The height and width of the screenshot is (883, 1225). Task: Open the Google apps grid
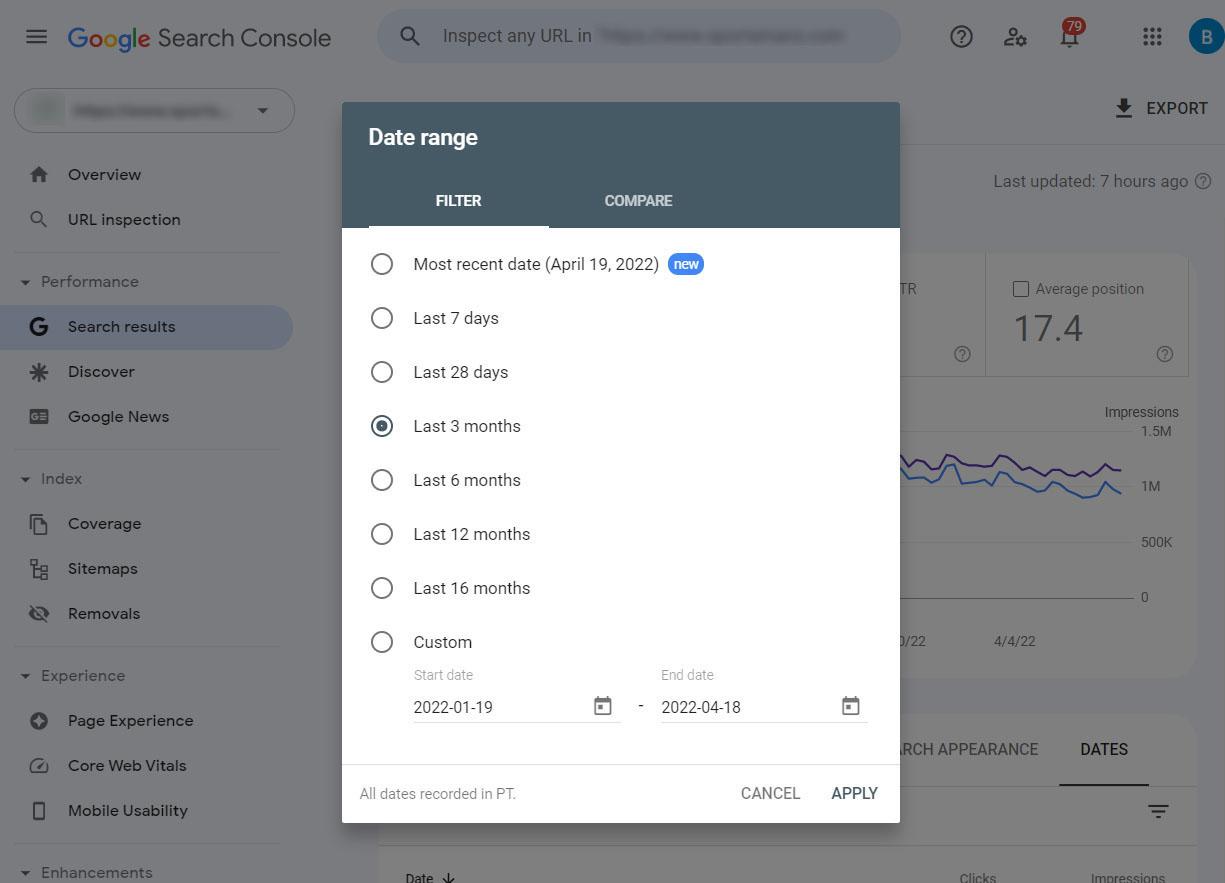(1152, 37)
